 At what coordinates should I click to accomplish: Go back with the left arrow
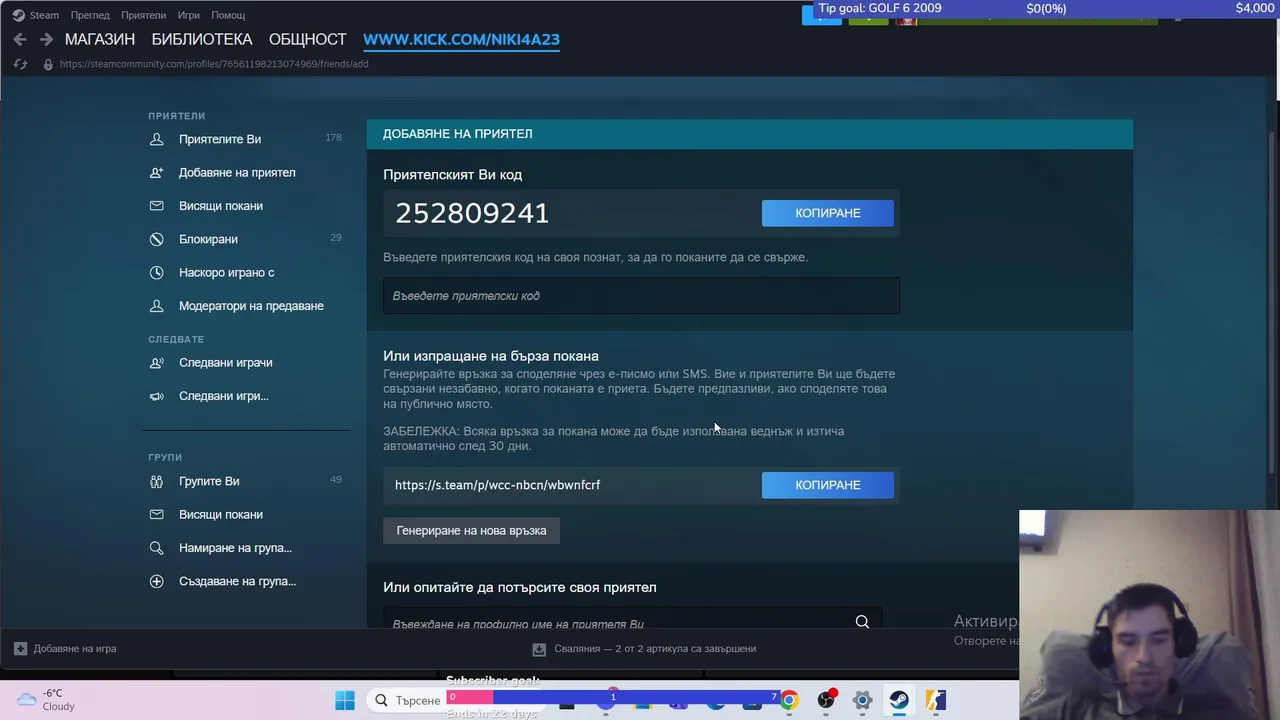coord(20,39)
